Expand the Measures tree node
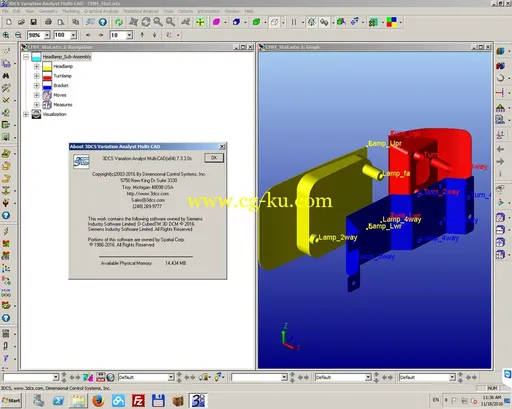Image resolution: width=512 pixels, height=409 pixels. tap(37, 105)
